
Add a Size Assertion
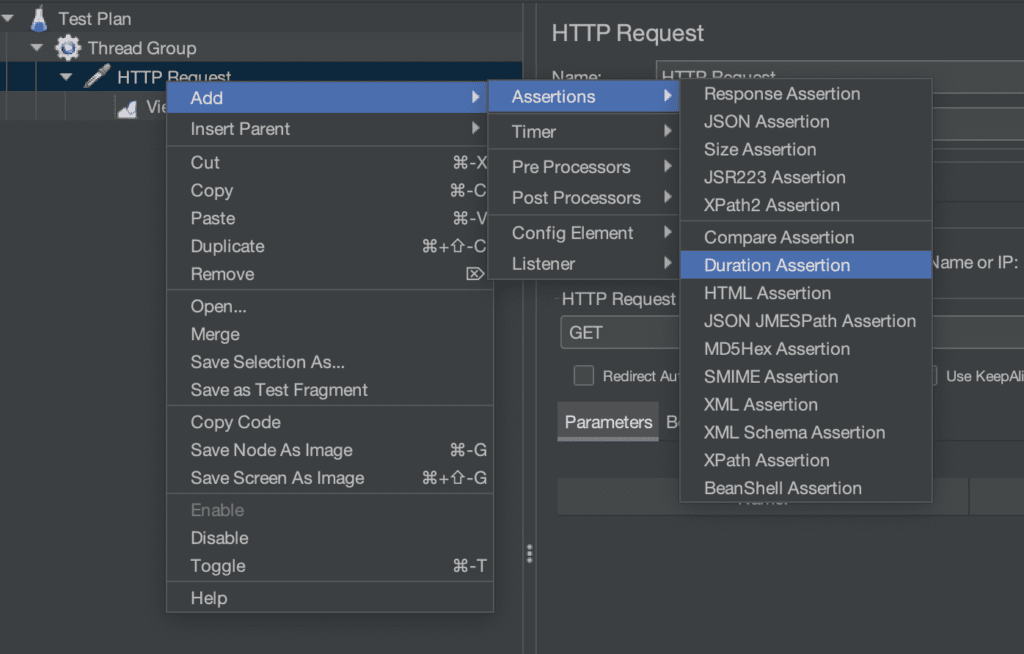806,149
